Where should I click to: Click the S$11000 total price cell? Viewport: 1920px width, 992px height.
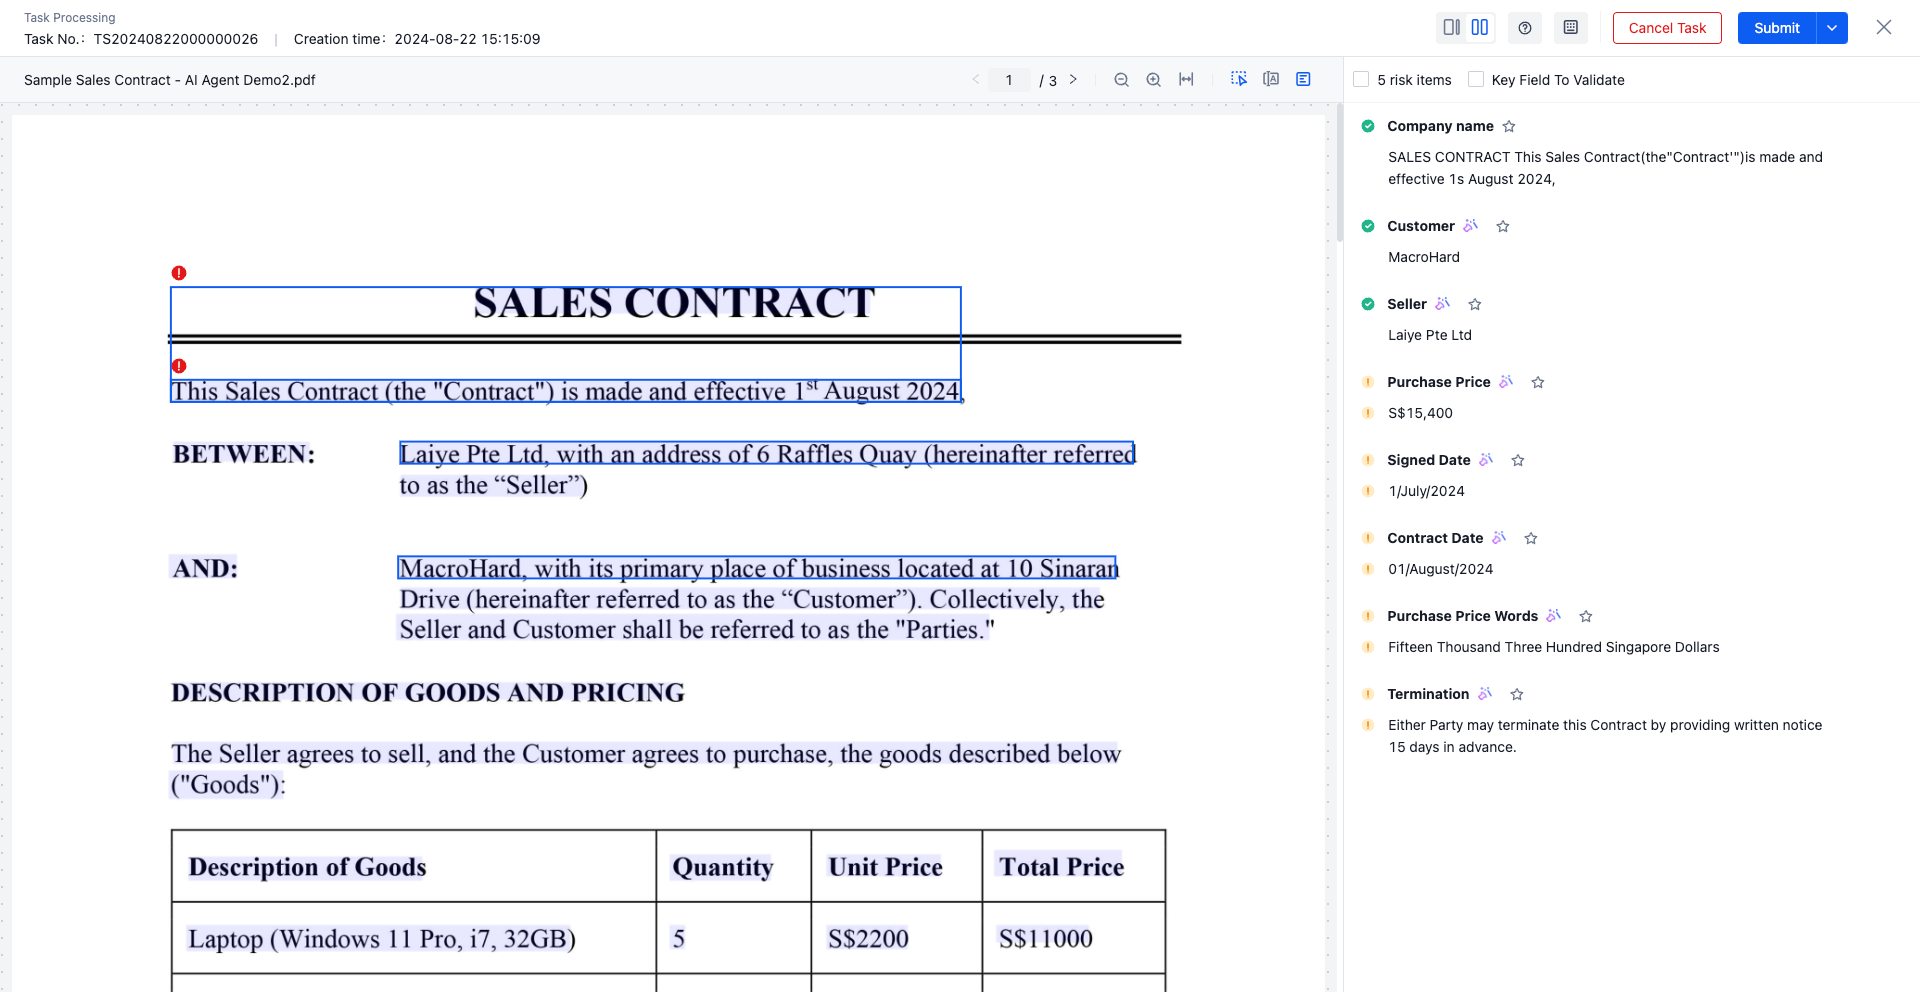click(x=1073, y=938)
